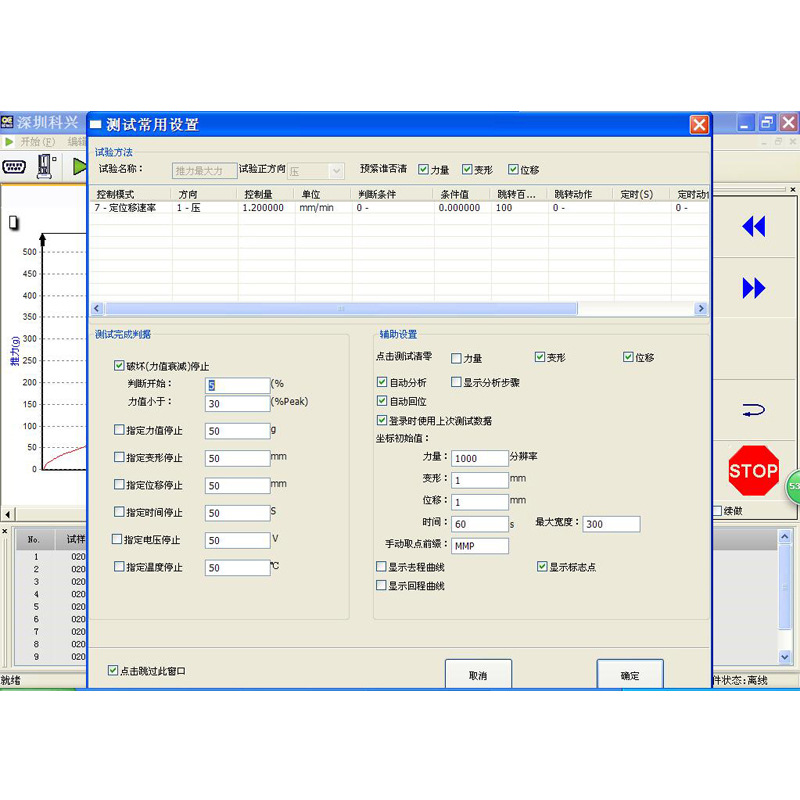Uncheck 自动分析 checkbox
800x800 pixels.
point(382,382)
